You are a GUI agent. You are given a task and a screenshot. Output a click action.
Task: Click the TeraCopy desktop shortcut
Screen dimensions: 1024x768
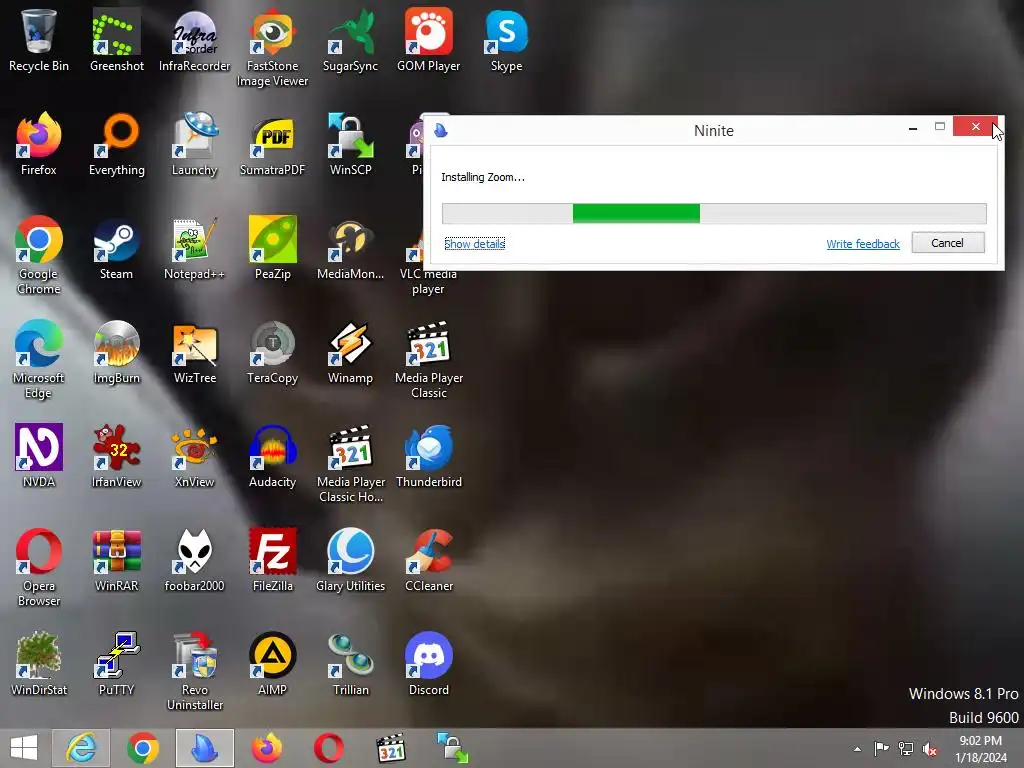(272, 352)
